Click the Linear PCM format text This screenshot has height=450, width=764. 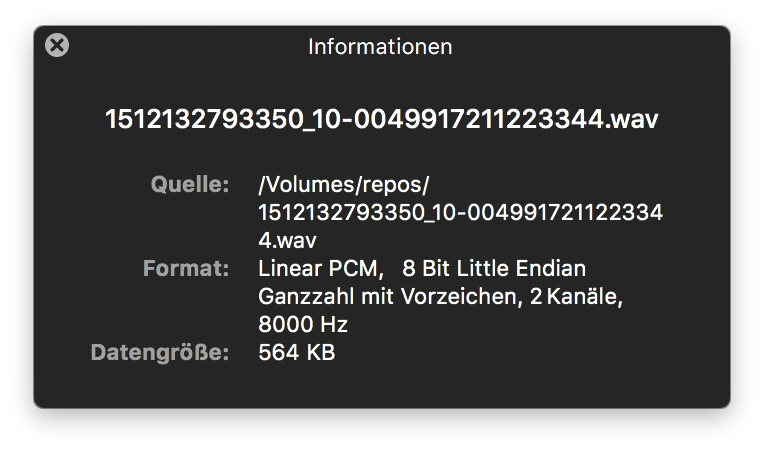(x=321, y=269)
